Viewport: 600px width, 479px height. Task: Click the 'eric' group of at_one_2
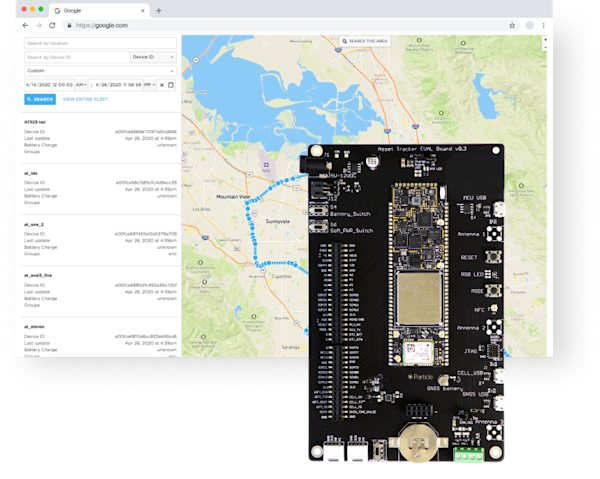[173, 254]
